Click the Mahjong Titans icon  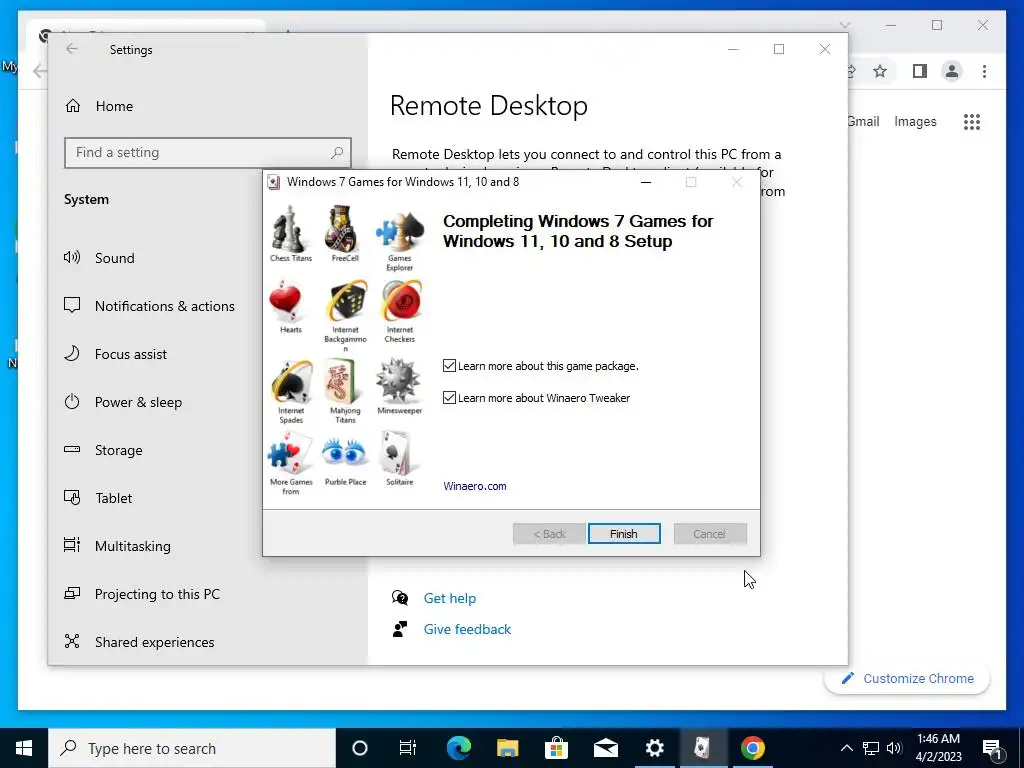(342, 381)
